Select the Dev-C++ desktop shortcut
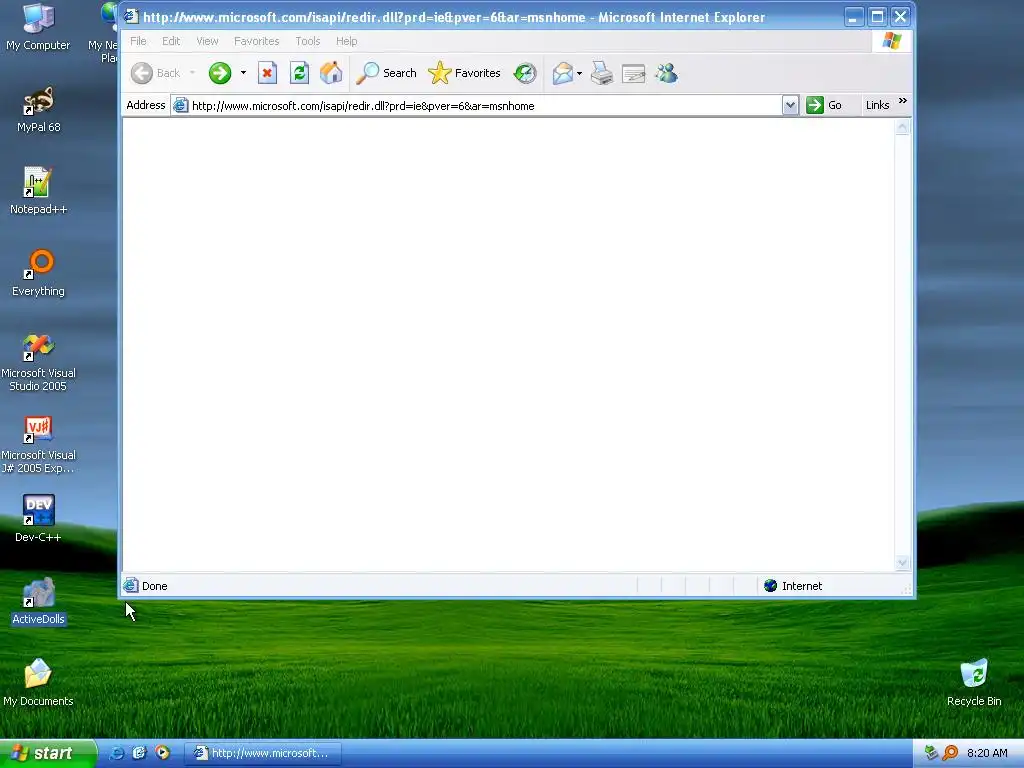This screenshot has height=768, width=1024. point(38,519)
